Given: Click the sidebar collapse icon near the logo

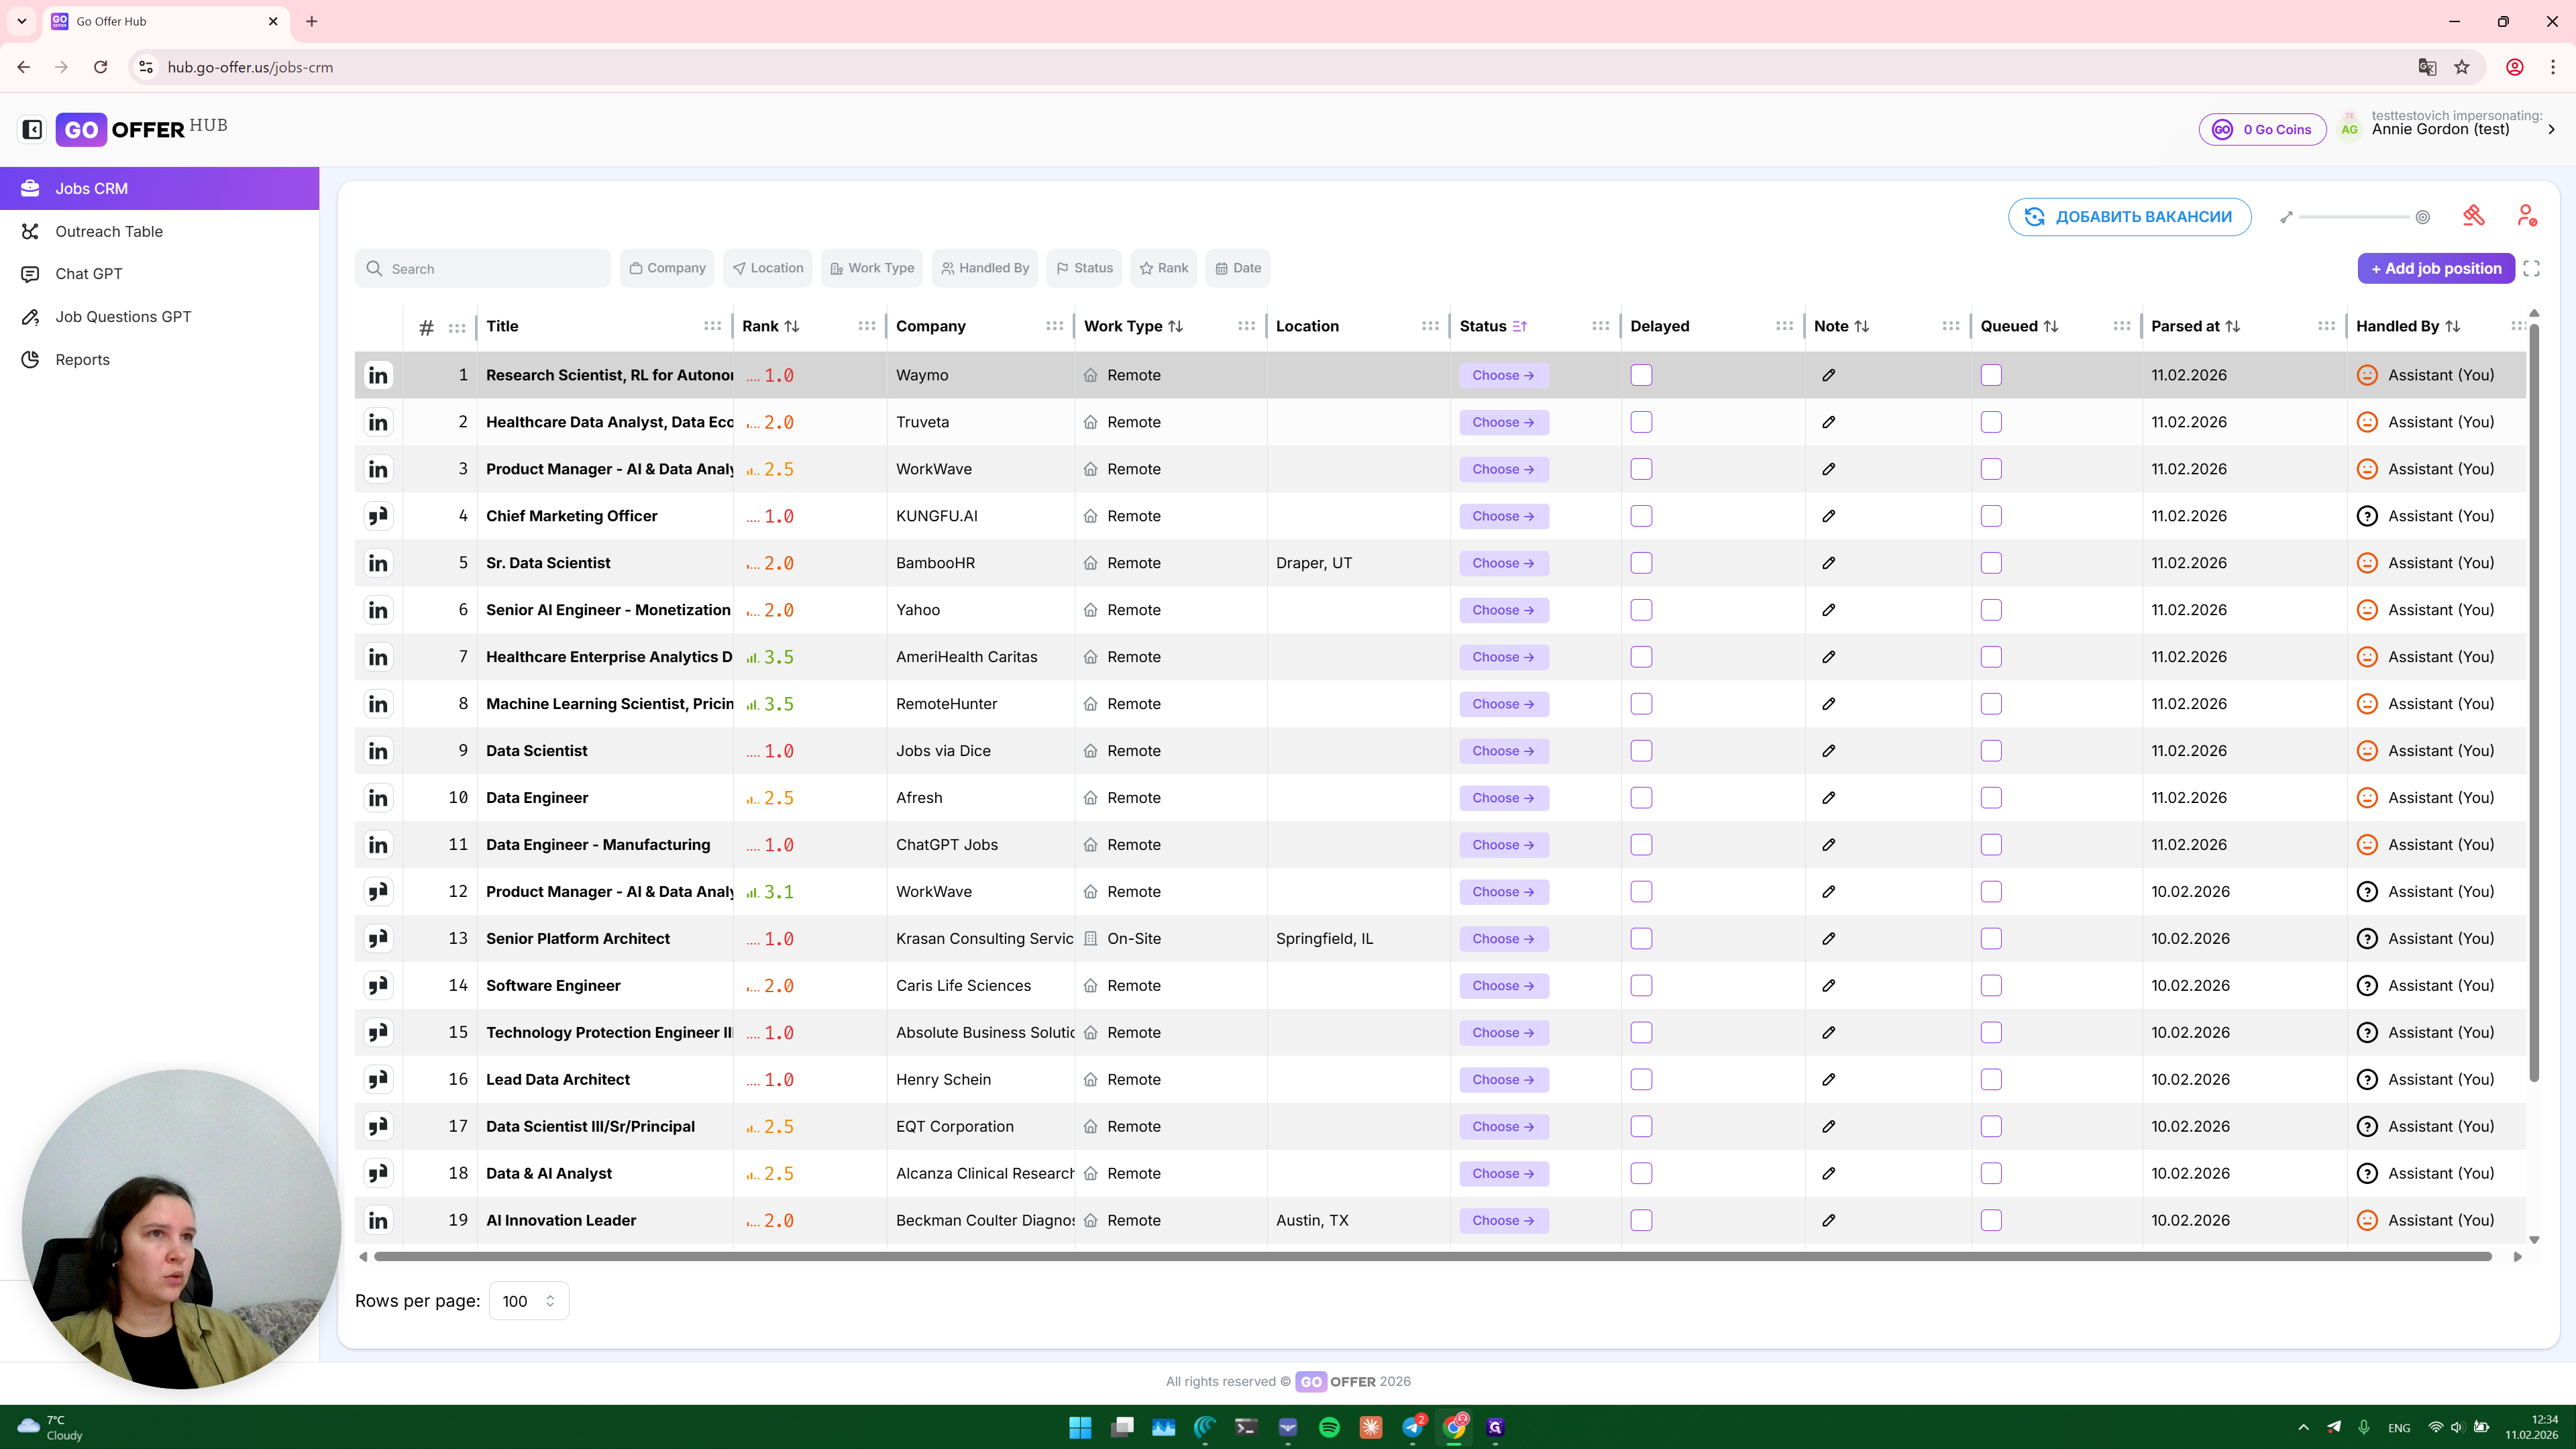Looking at the screenshot, I should (x=32, y=129).
